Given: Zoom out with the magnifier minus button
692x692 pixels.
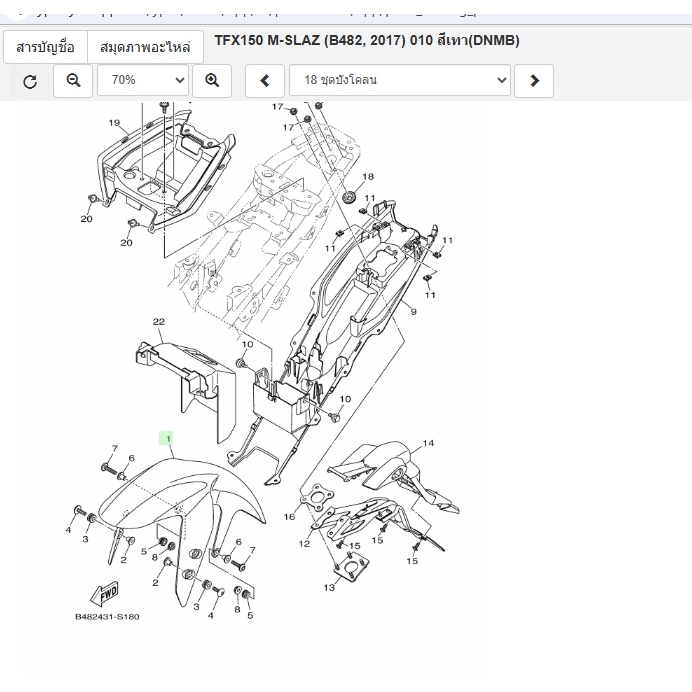Looking at the screenshot, I should pyautogui.click(x=73, y=81).
